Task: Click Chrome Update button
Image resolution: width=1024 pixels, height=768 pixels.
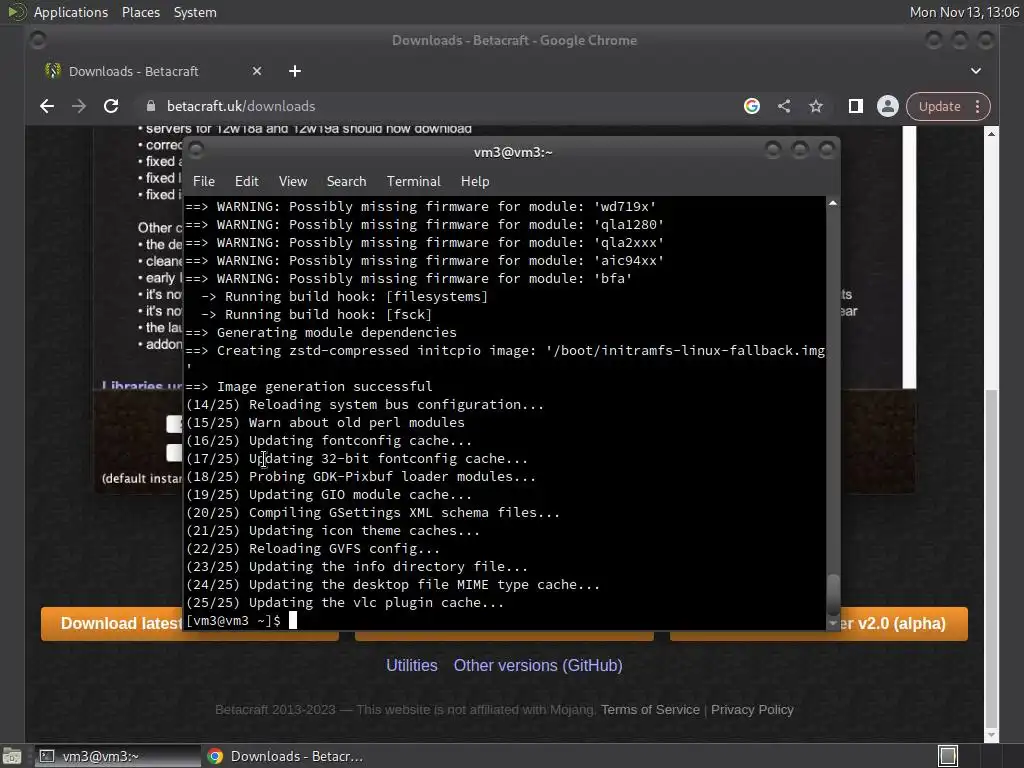Action: [939, 106]
